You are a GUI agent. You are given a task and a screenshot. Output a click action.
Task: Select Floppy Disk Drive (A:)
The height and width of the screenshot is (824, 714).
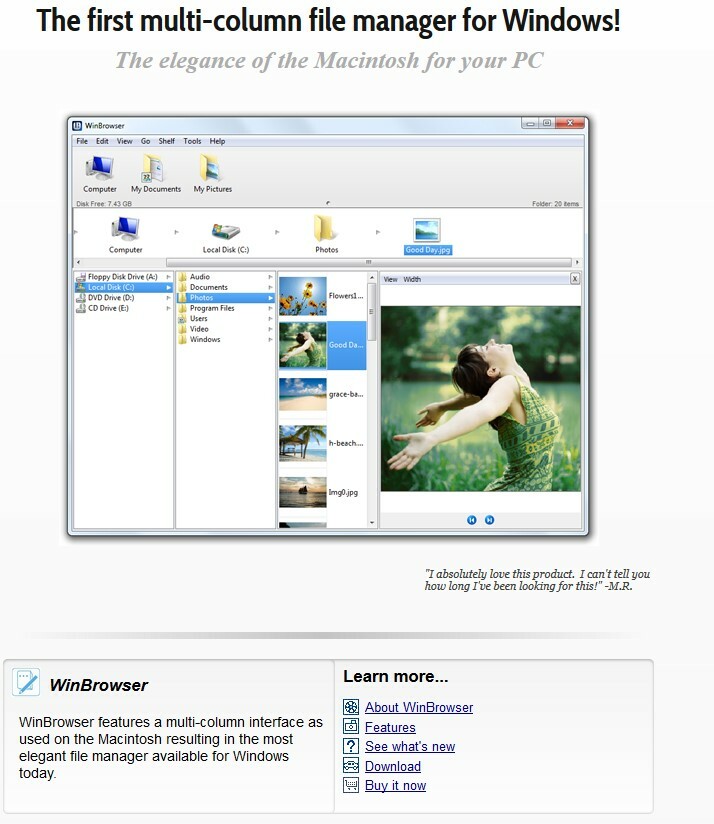123,276
